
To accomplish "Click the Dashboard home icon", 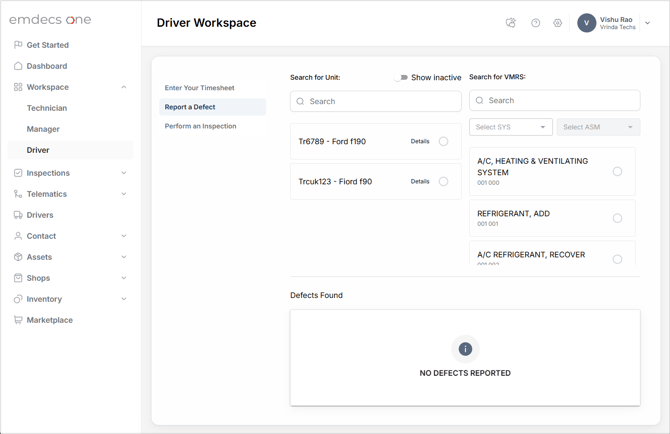I will [x=18, y=66].
